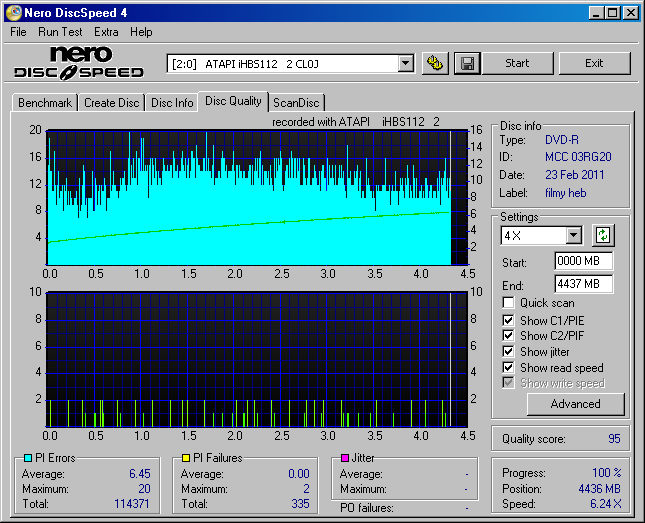Click the refresh speed list icon

pyautogui.click(x=603, y=235)
